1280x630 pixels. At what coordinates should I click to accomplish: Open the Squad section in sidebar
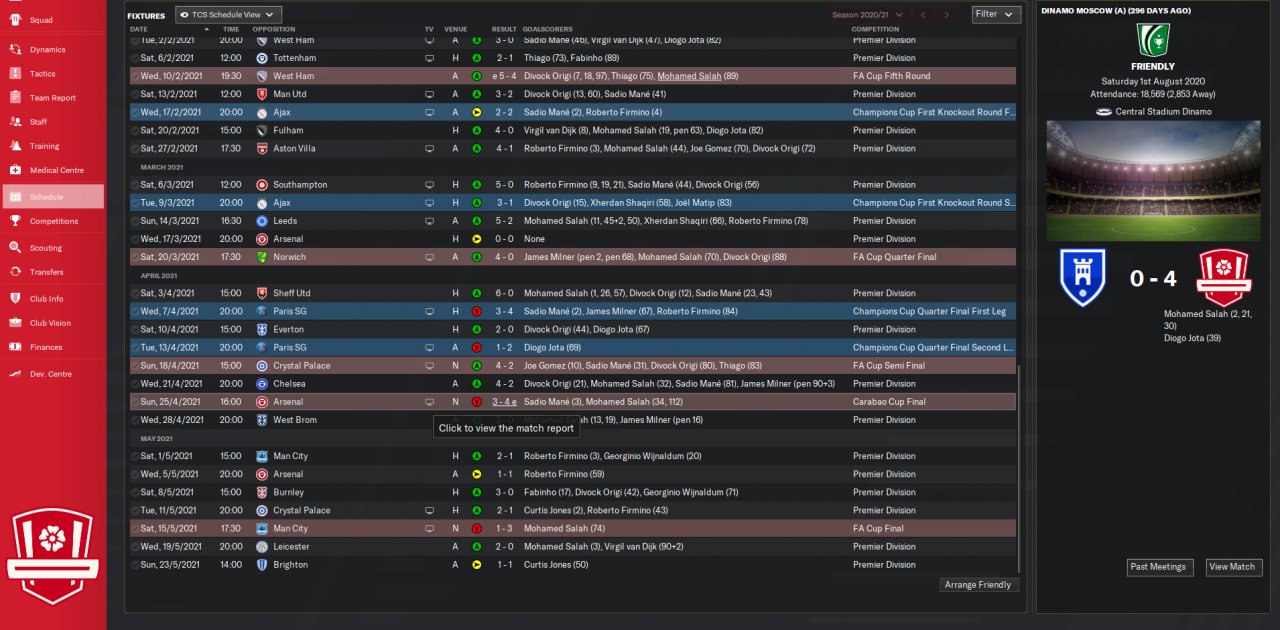click(52, 20)
